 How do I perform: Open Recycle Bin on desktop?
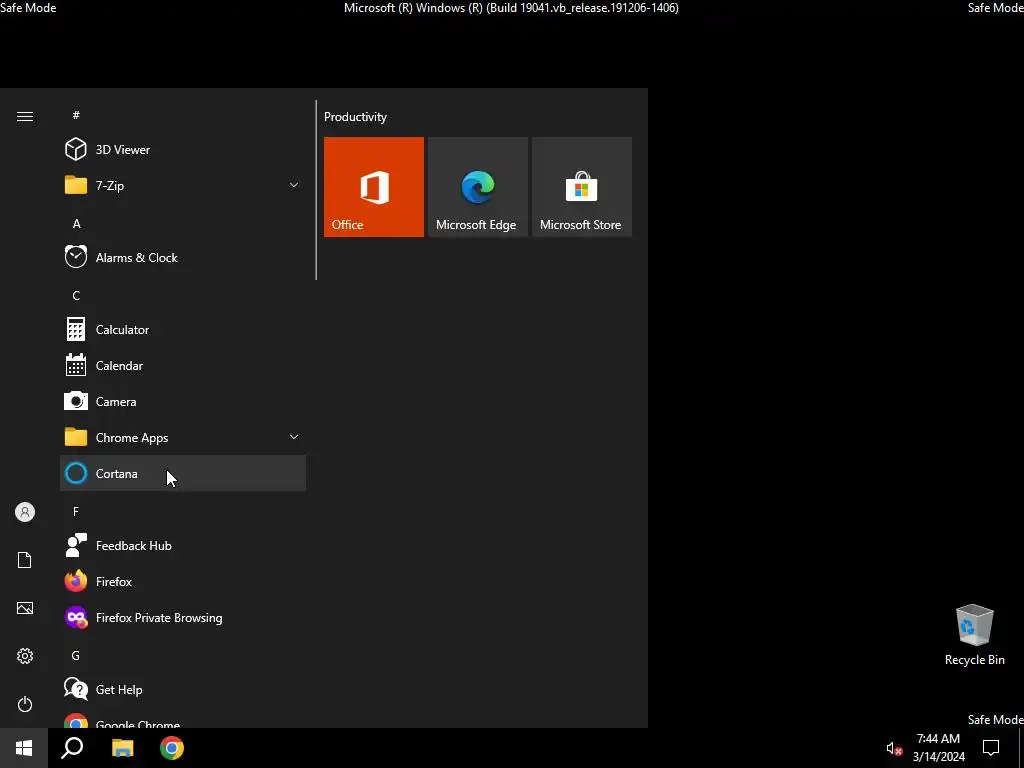point(974,635)
